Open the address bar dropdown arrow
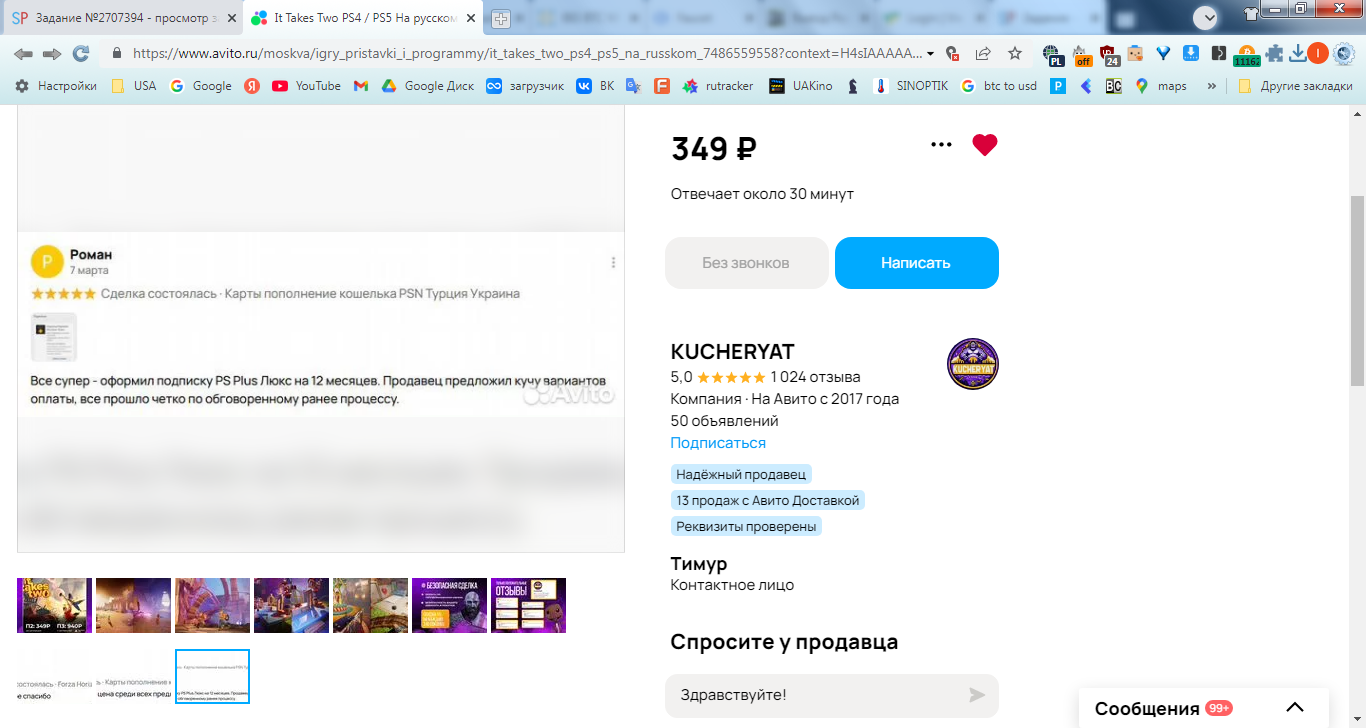The height and width of the screenshot is (728, 1366). click(931, 54)
